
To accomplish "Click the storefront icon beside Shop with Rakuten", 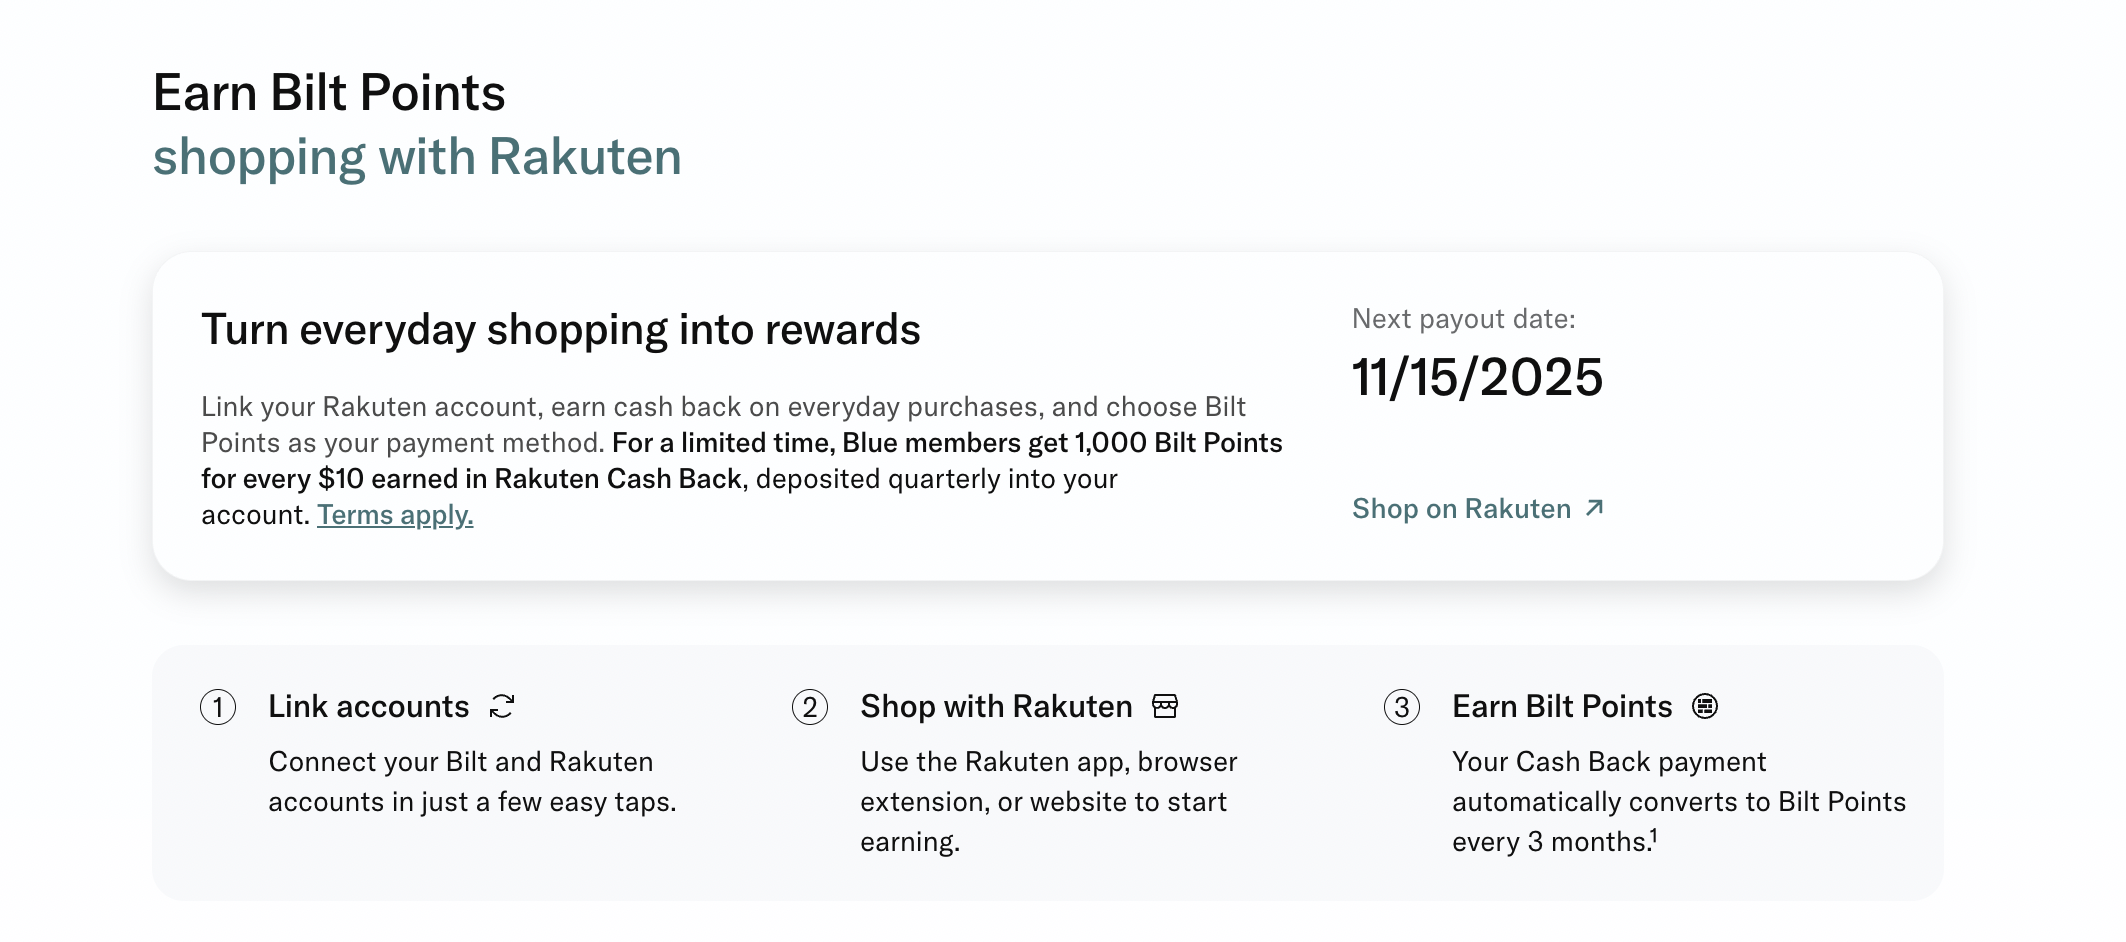I will pos(1163,706).
